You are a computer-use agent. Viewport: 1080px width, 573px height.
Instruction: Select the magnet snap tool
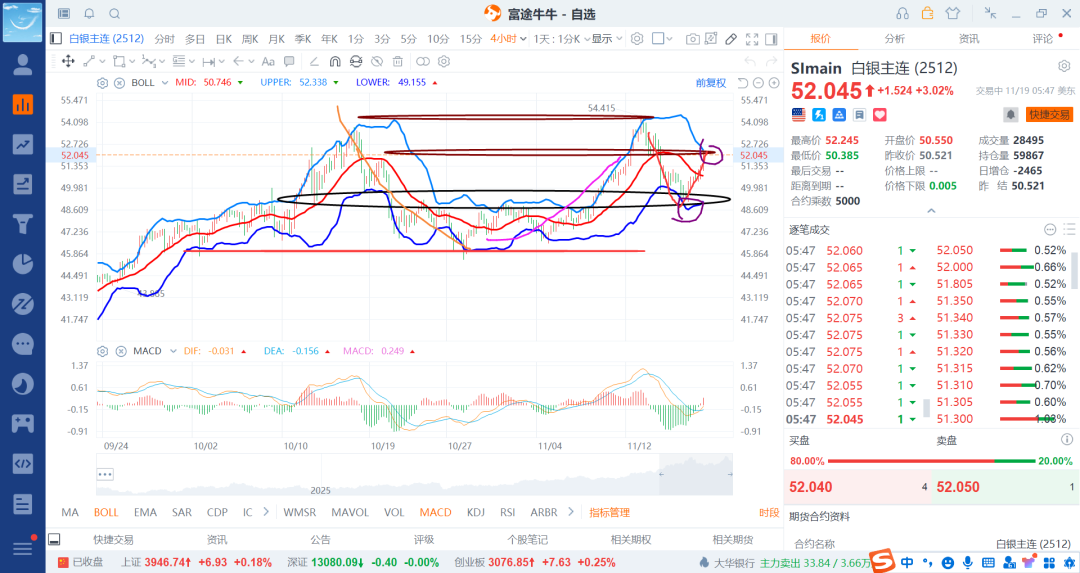click(x=335, y=61)
